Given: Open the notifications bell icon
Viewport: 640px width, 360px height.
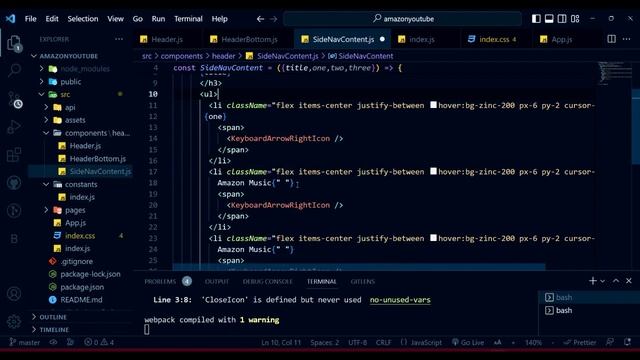Looking at the screenshot, I should click(627, 342).
